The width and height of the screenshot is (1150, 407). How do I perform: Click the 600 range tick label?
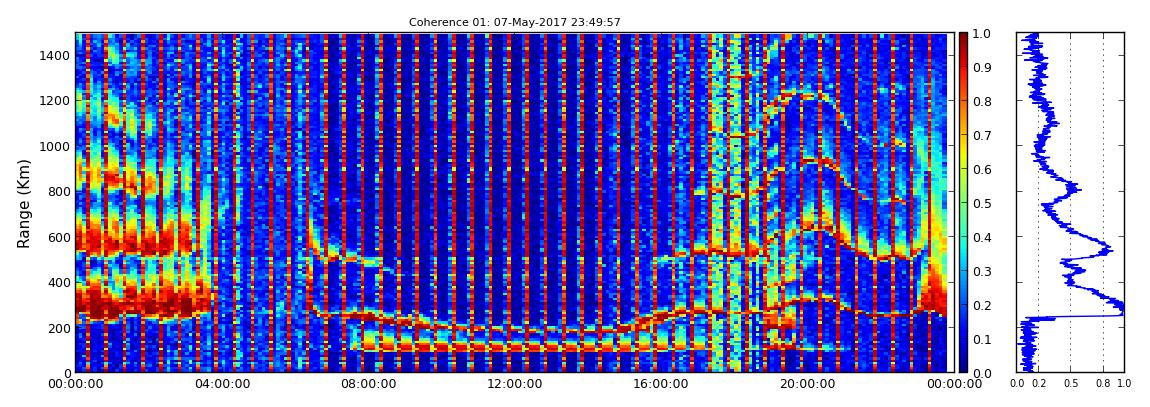(x=59, y=237)
